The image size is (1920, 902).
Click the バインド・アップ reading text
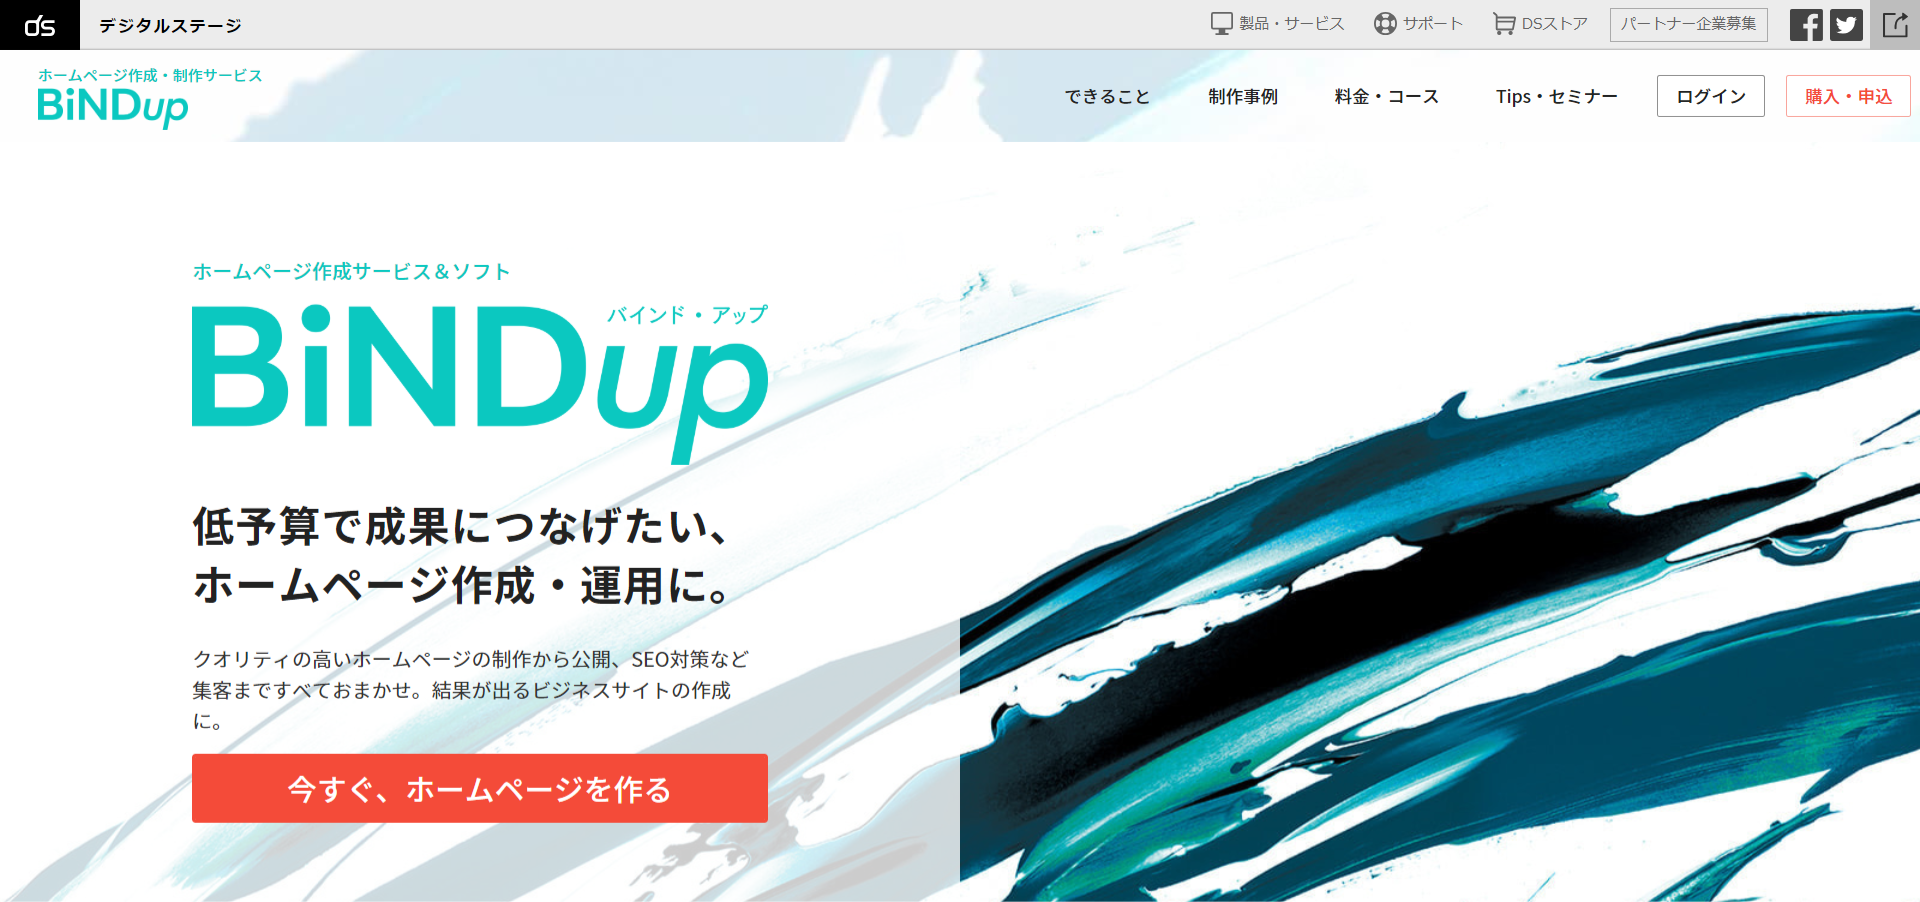pyautogui.click(x=688, y=314)
